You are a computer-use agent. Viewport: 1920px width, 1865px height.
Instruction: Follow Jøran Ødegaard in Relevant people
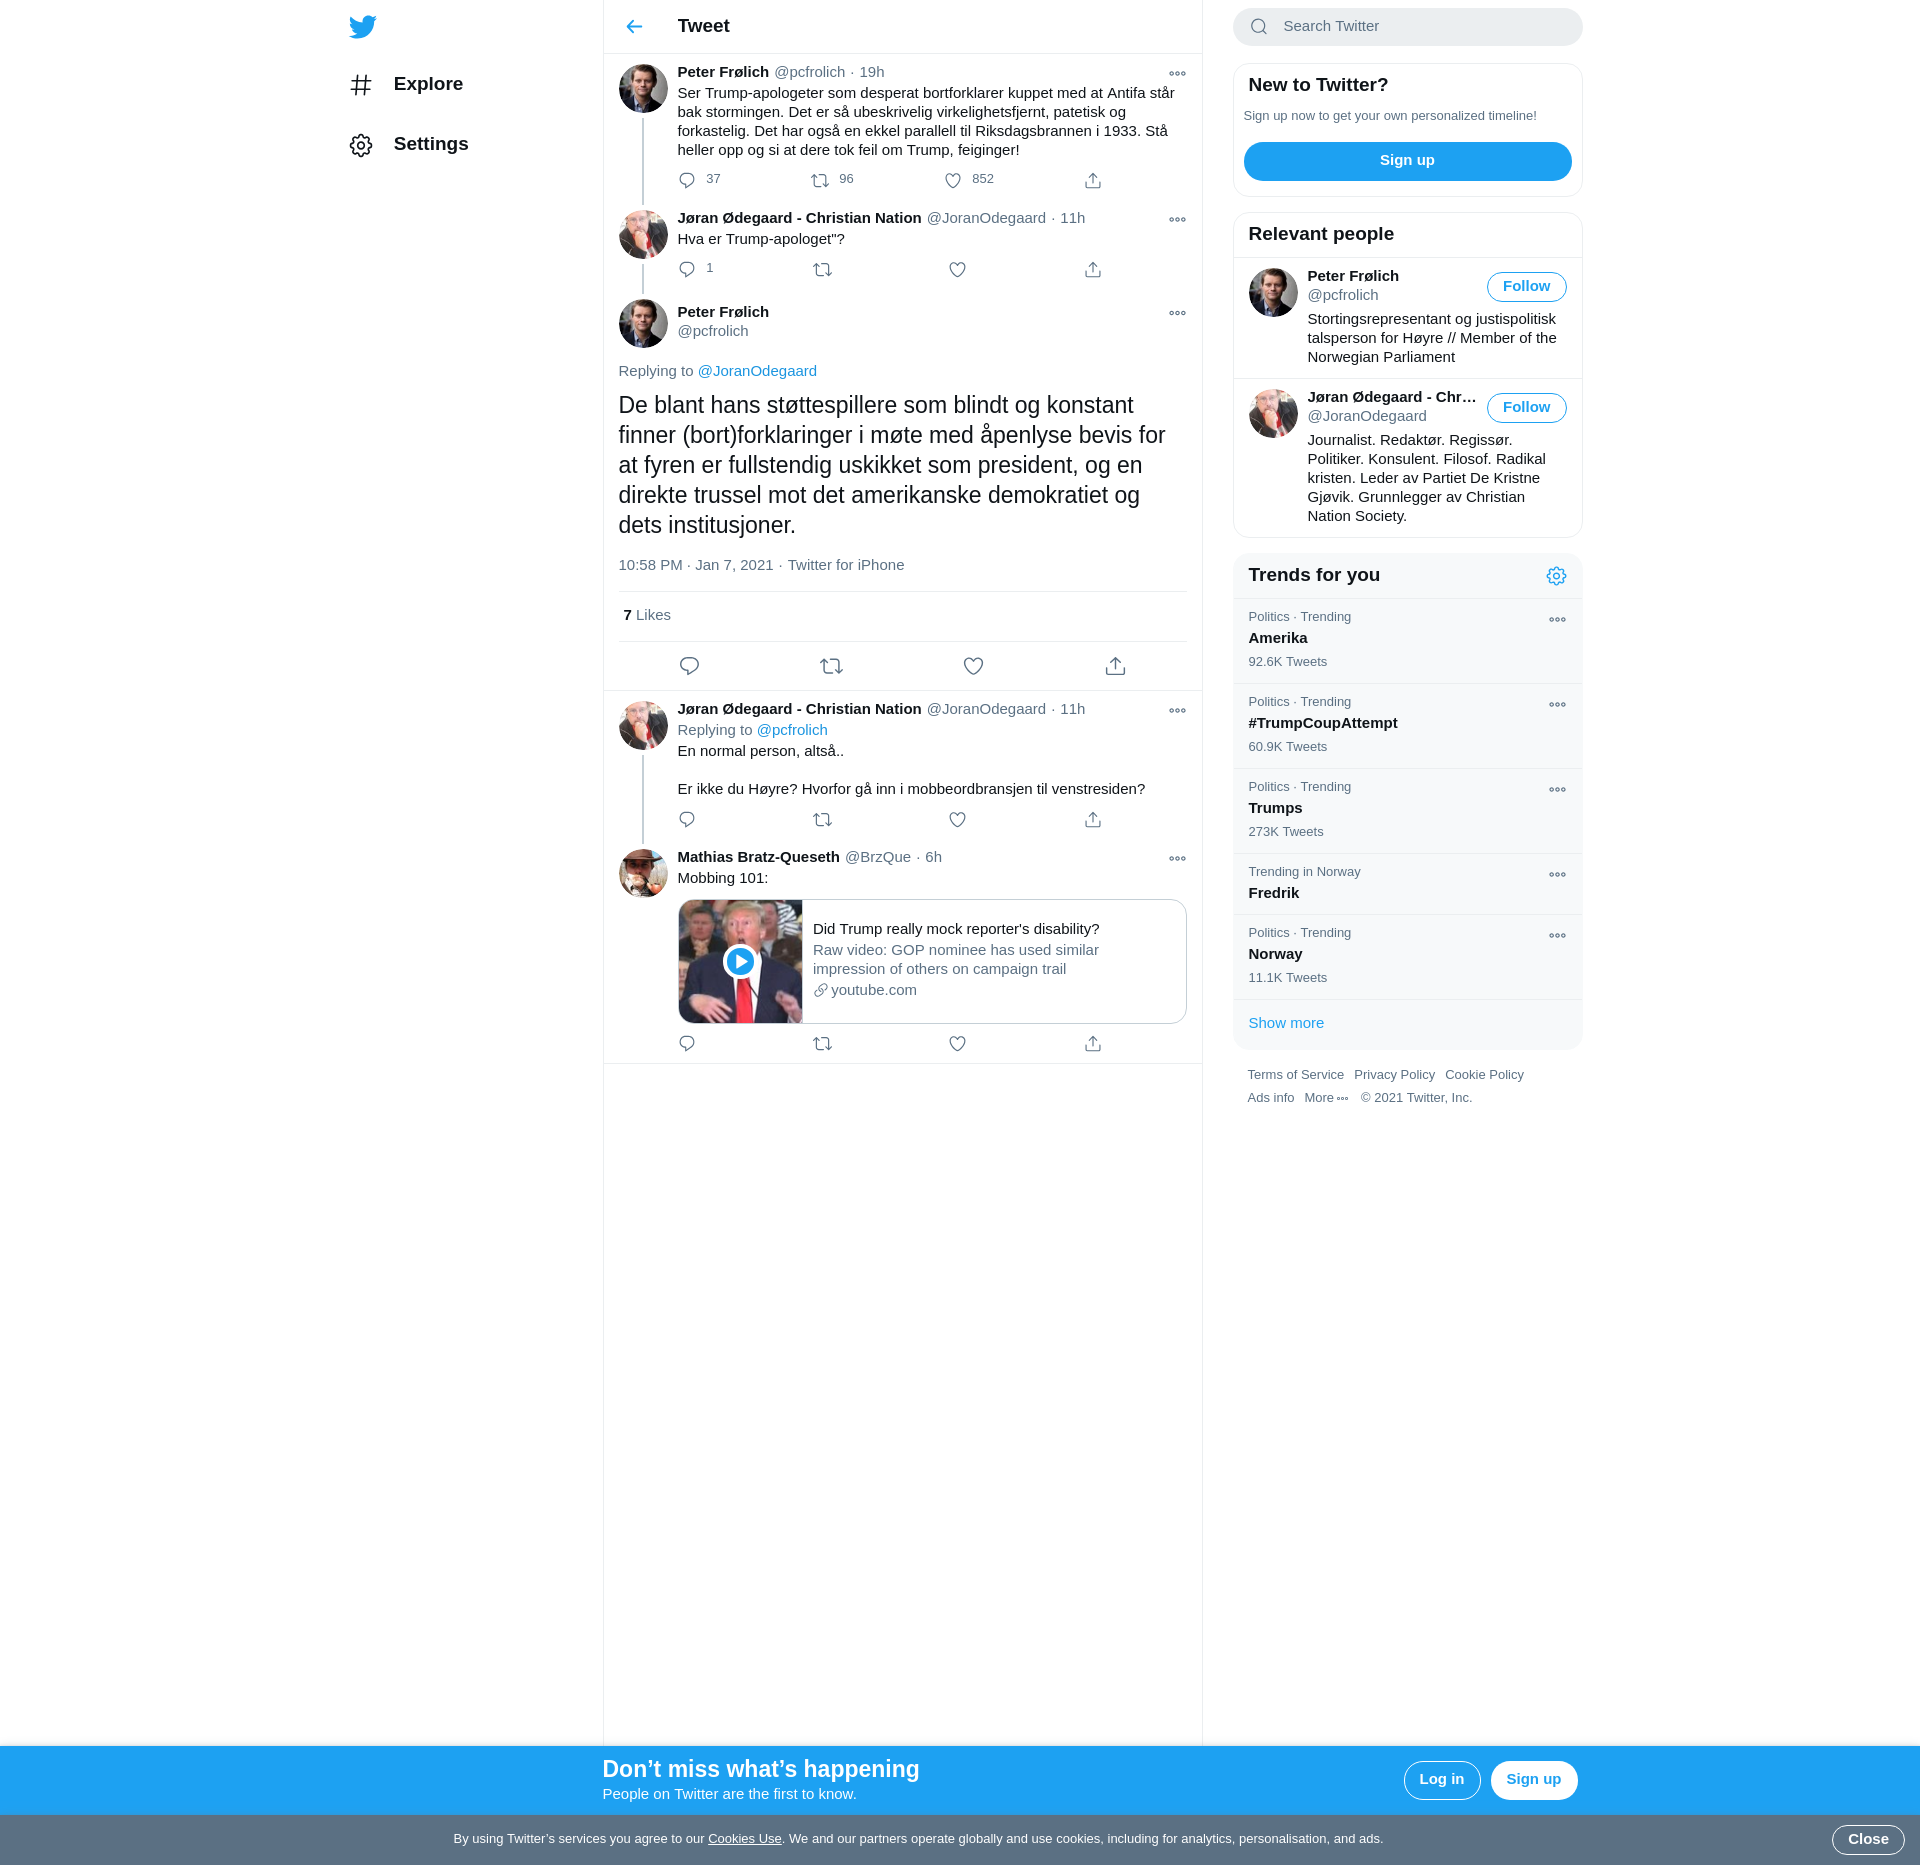1526,408
